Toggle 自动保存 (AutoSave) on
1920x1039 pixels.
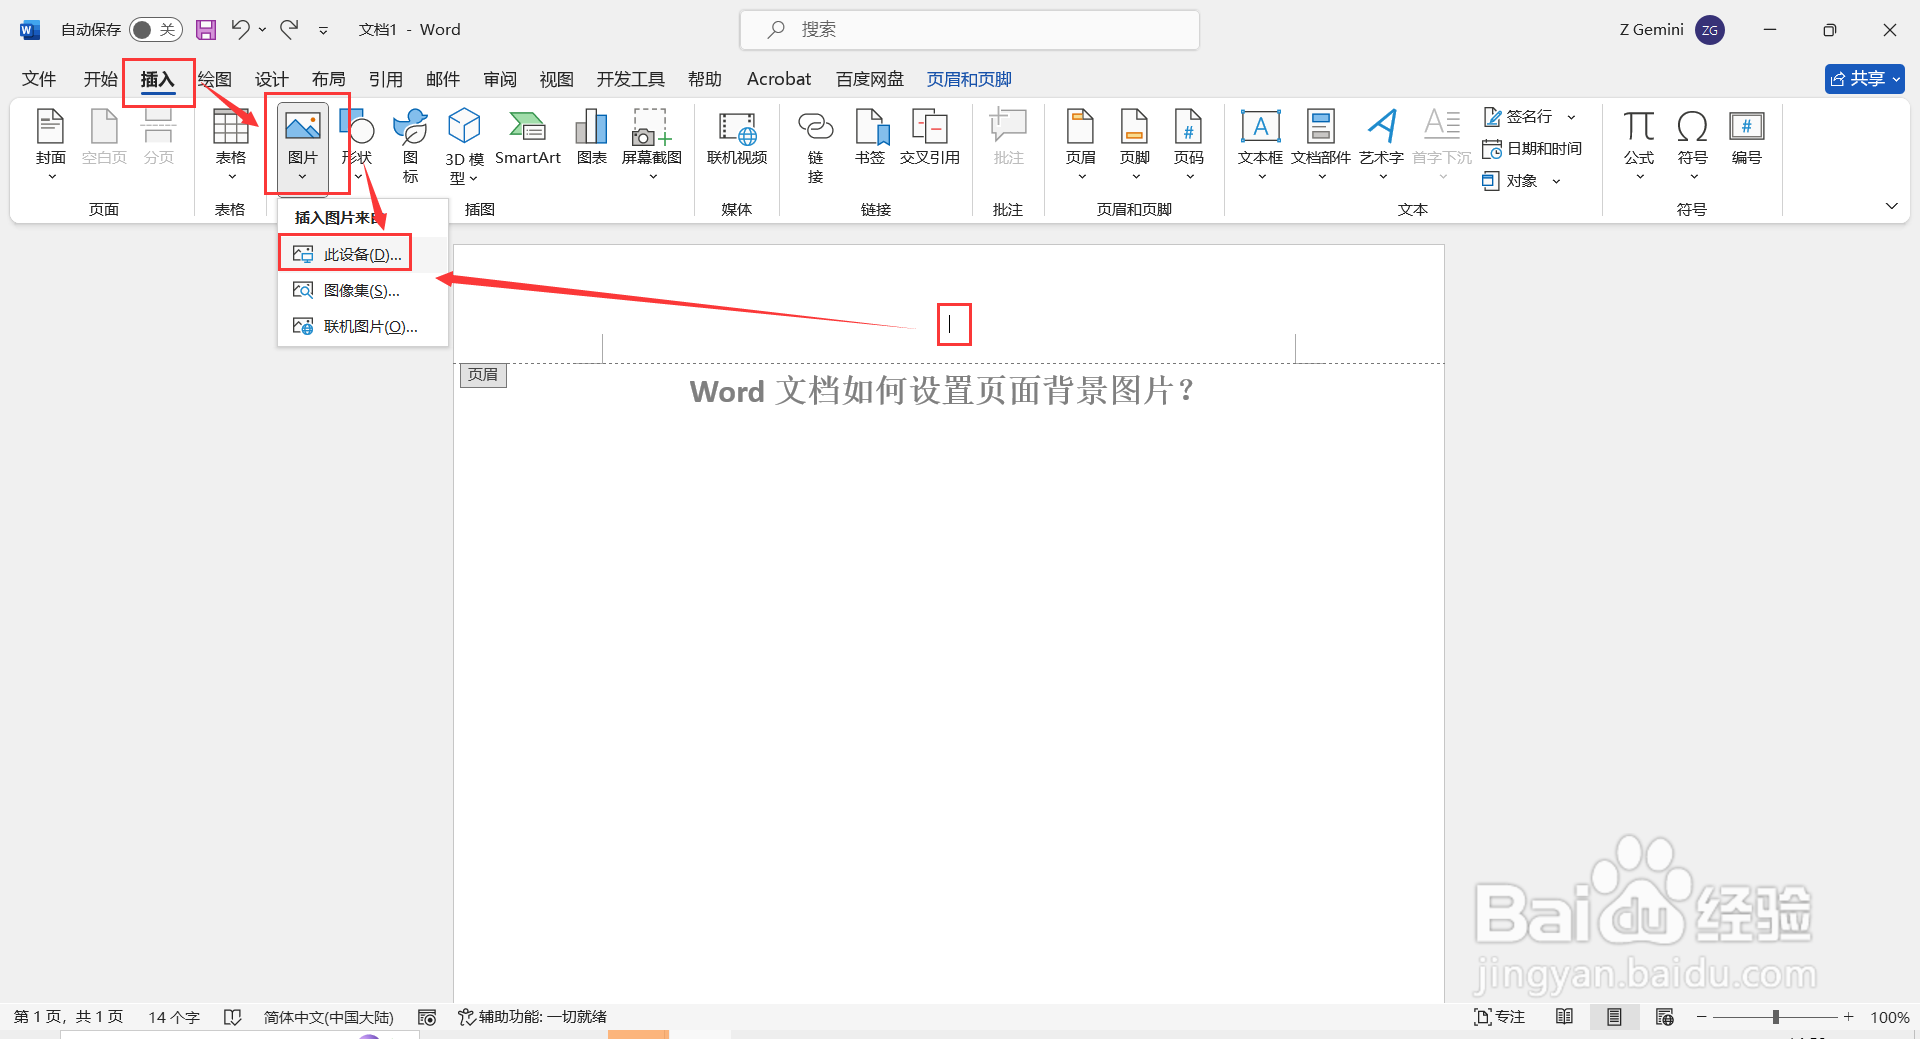tap(155, 29)
